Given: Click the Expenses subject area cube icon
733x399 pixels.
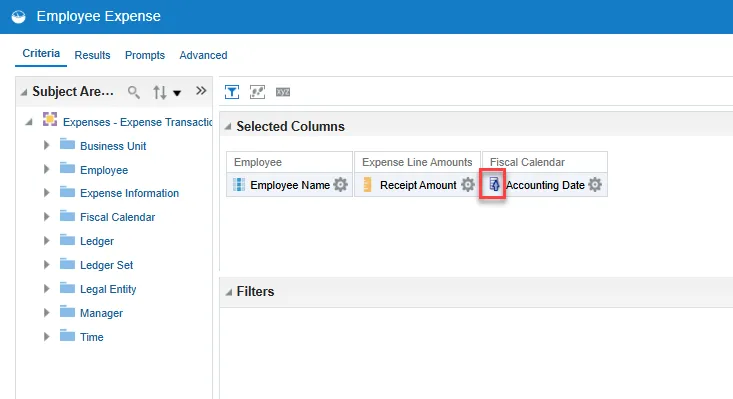Looking at the screenshot, I should 50,119.
